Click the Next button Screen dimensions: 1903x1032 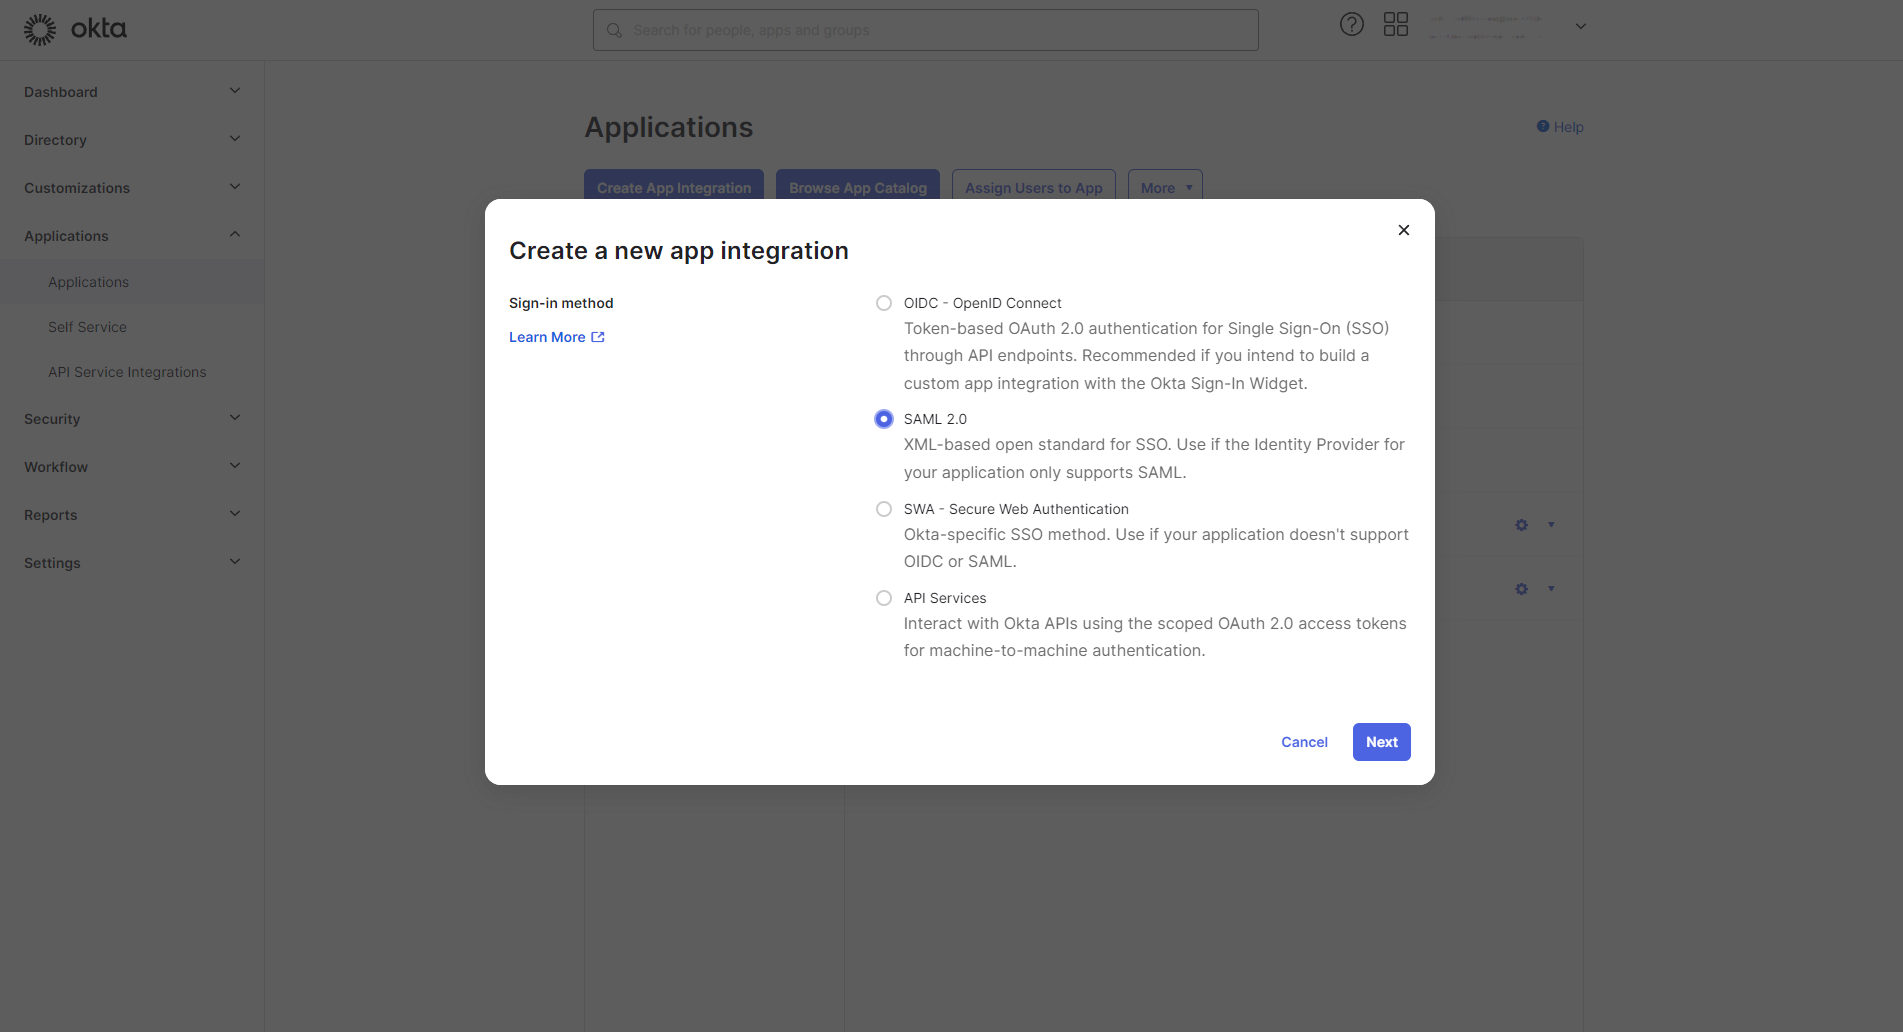click(x=1382, y=742)
